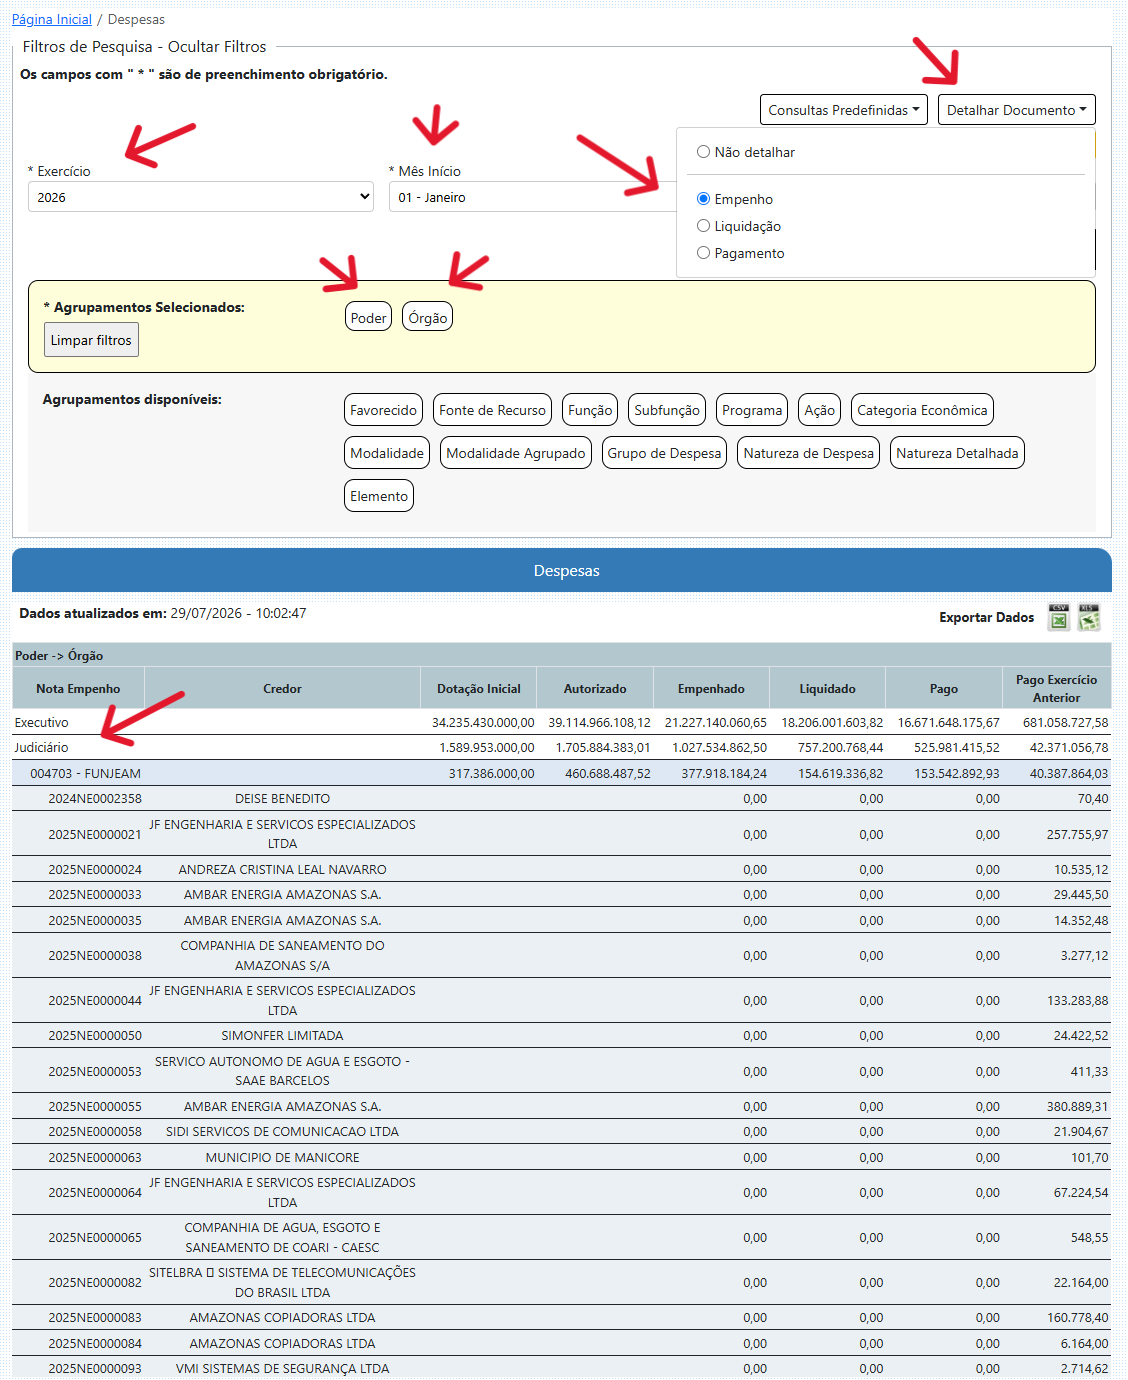Open the Mês Início dropdown
The image size is (1128, 1380).
click(533, 197)
